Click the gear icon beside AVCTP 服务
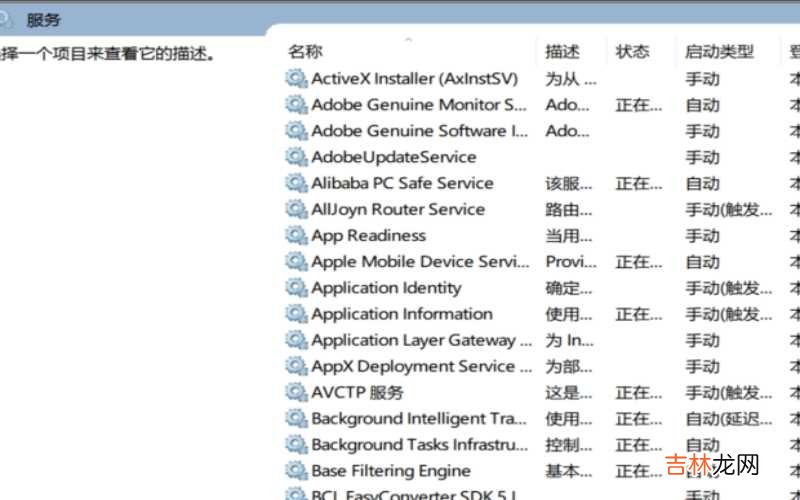 pos(296,392)
